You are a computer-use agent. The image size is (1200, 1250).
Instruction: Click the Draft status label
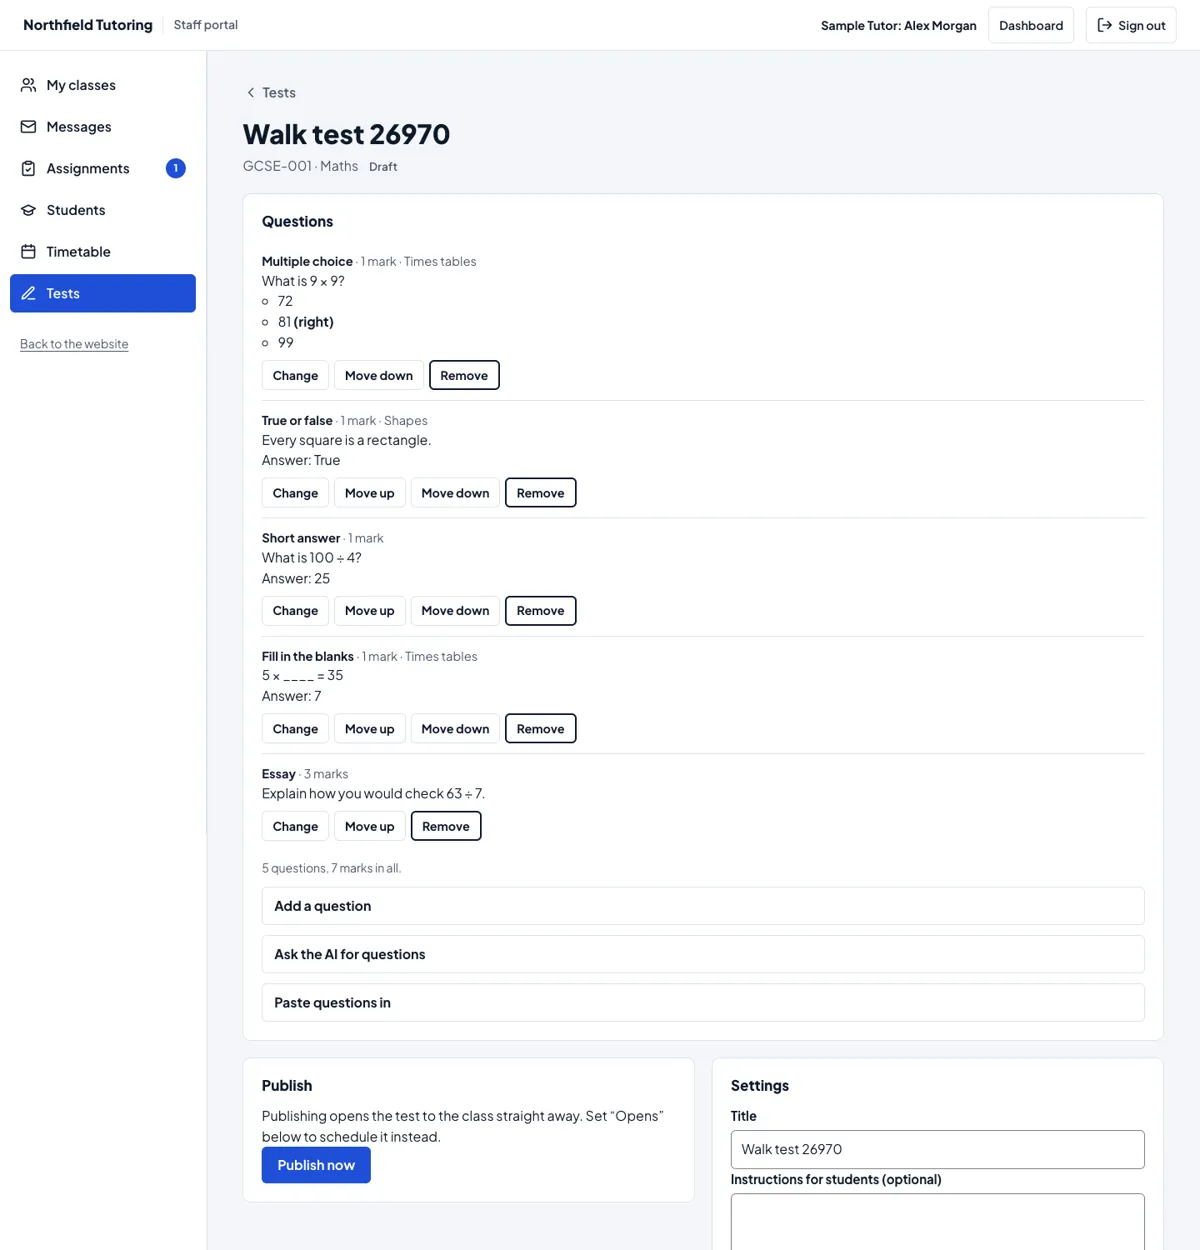(x=383, y=167)
